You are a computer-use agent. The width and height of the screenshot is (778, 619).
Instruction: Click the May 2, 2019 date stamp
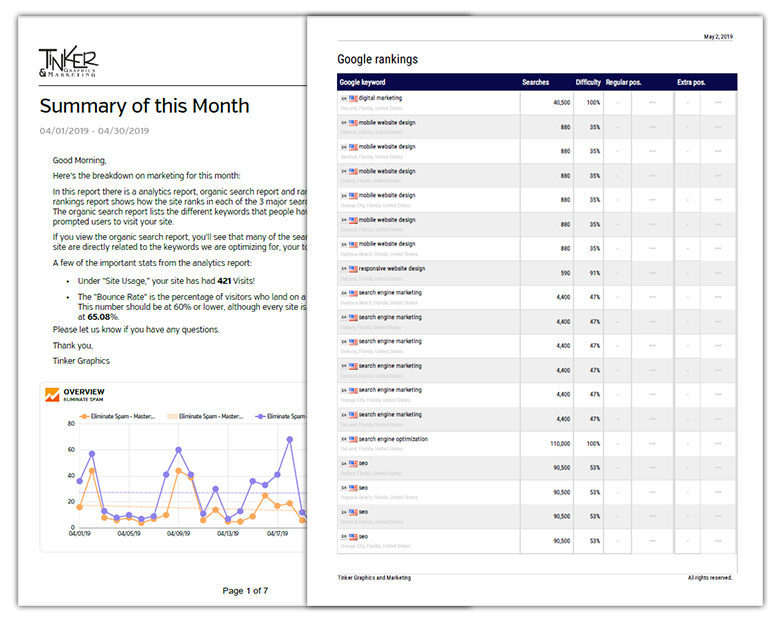718,37
